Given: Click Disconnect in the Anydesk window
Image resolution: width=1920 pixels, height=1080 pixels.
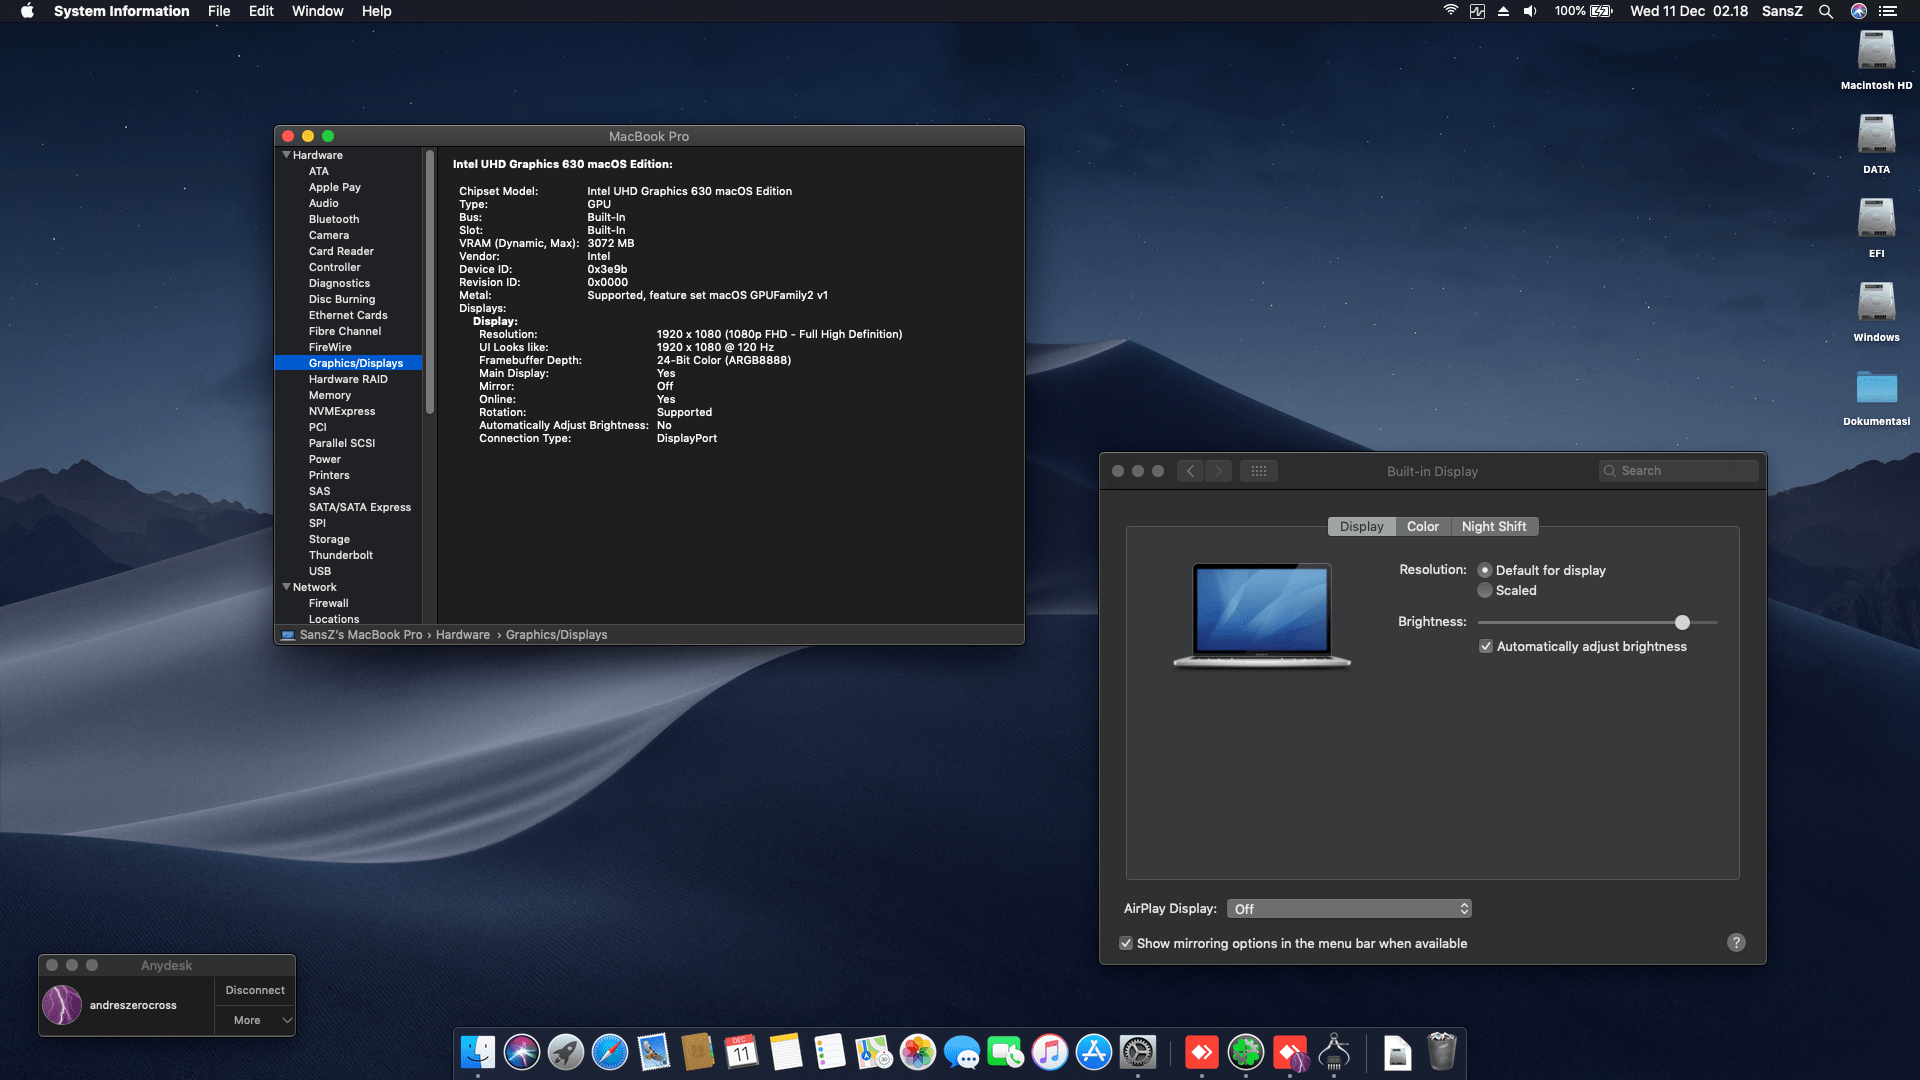Looking at the screenshot, I should pyautogui.click(x=254, y=989).
